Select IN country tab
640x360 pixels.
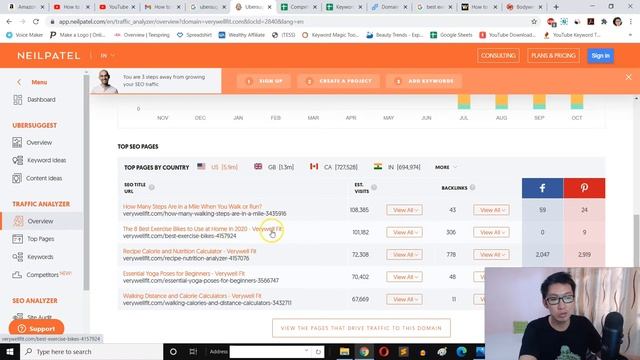397,167
